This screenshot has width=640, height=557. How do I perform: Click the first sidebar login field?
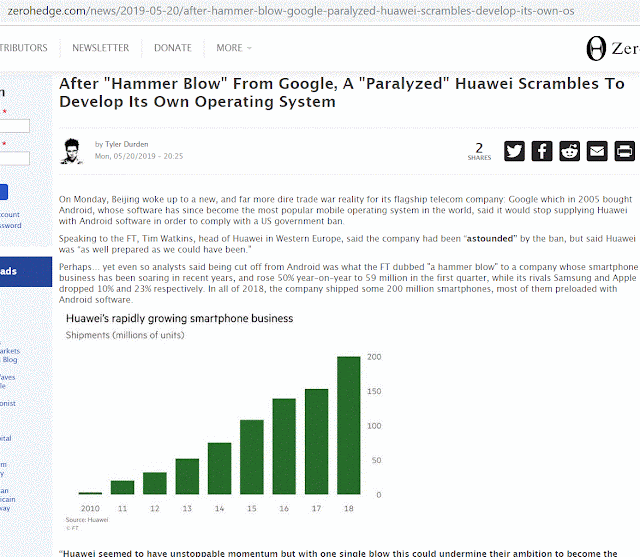(15, 126)
